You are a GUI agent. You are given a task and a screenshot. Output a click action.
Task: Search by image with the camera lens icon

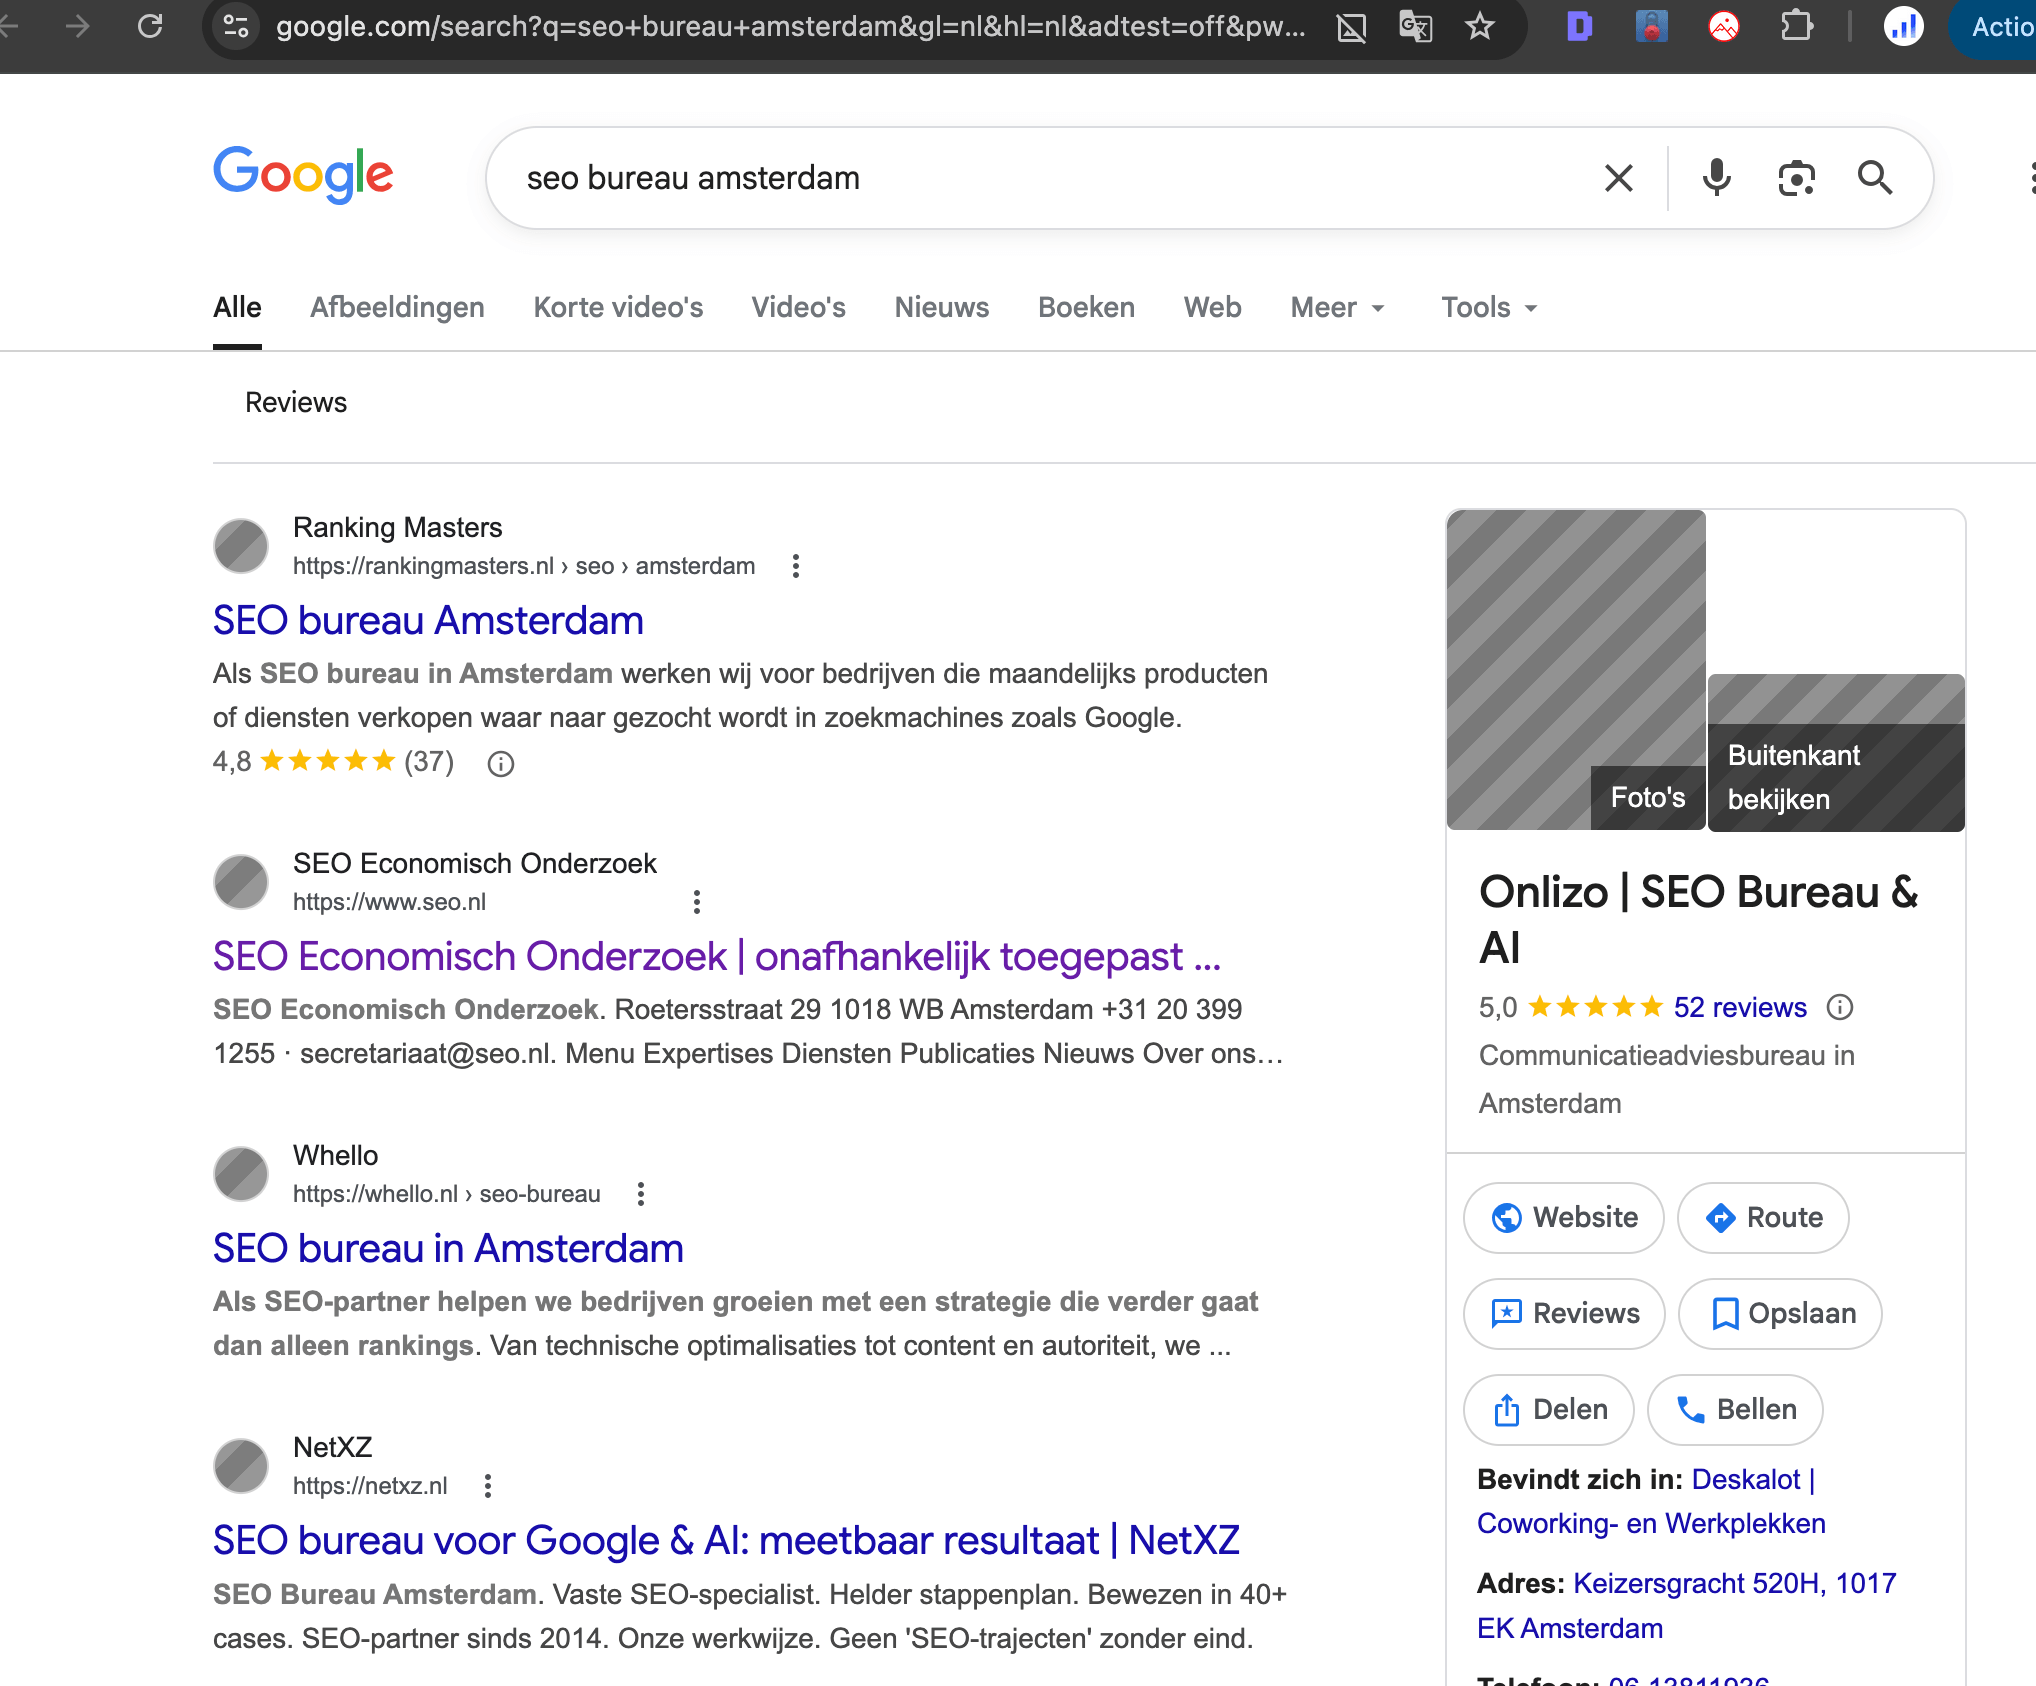1797,178
